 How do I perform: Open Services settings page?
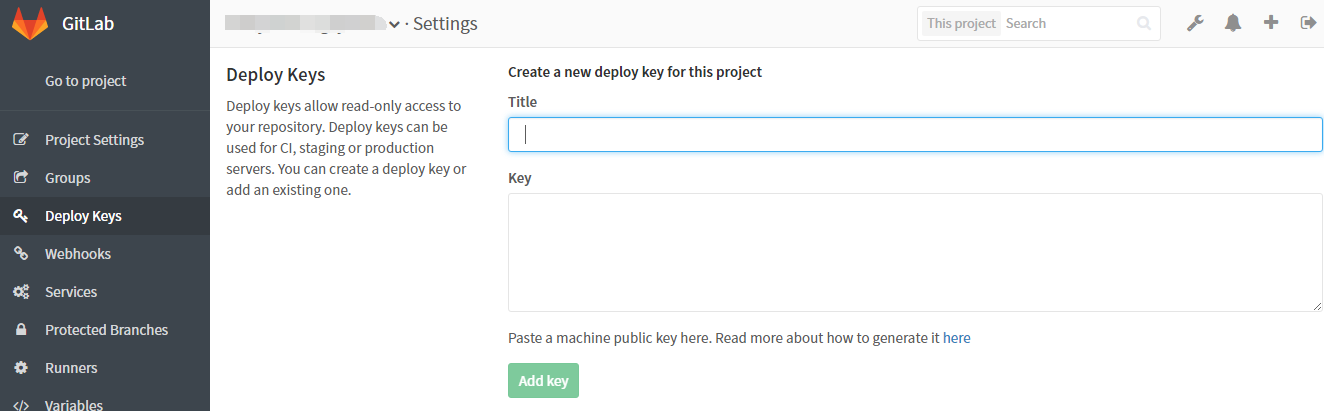[x=71, y=292]
